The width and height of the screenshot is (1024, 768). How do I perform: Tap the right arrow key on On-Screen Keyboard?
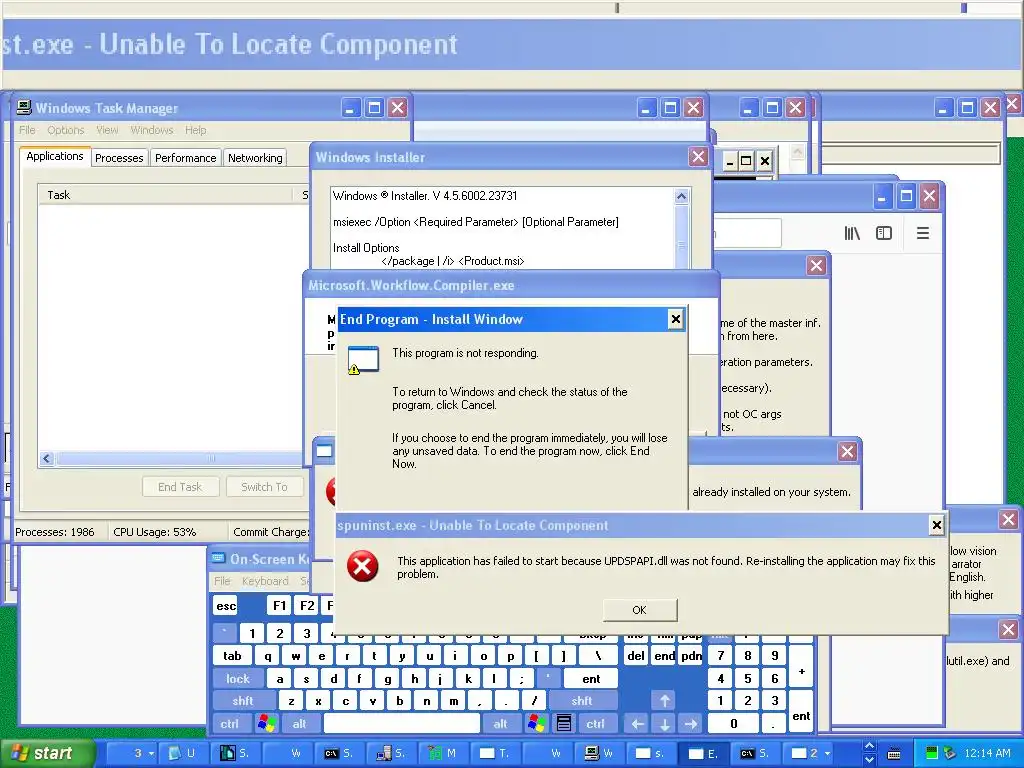coord(691,724)
